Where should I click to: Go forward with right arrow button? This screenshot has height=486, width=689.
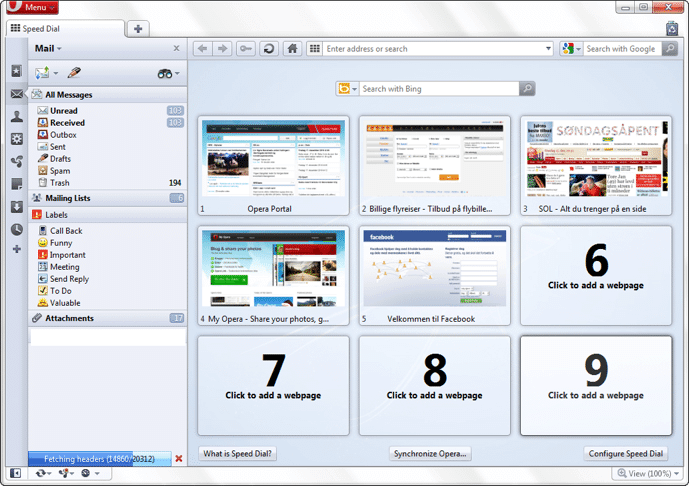pyautogui.click(x=222, y=48)
